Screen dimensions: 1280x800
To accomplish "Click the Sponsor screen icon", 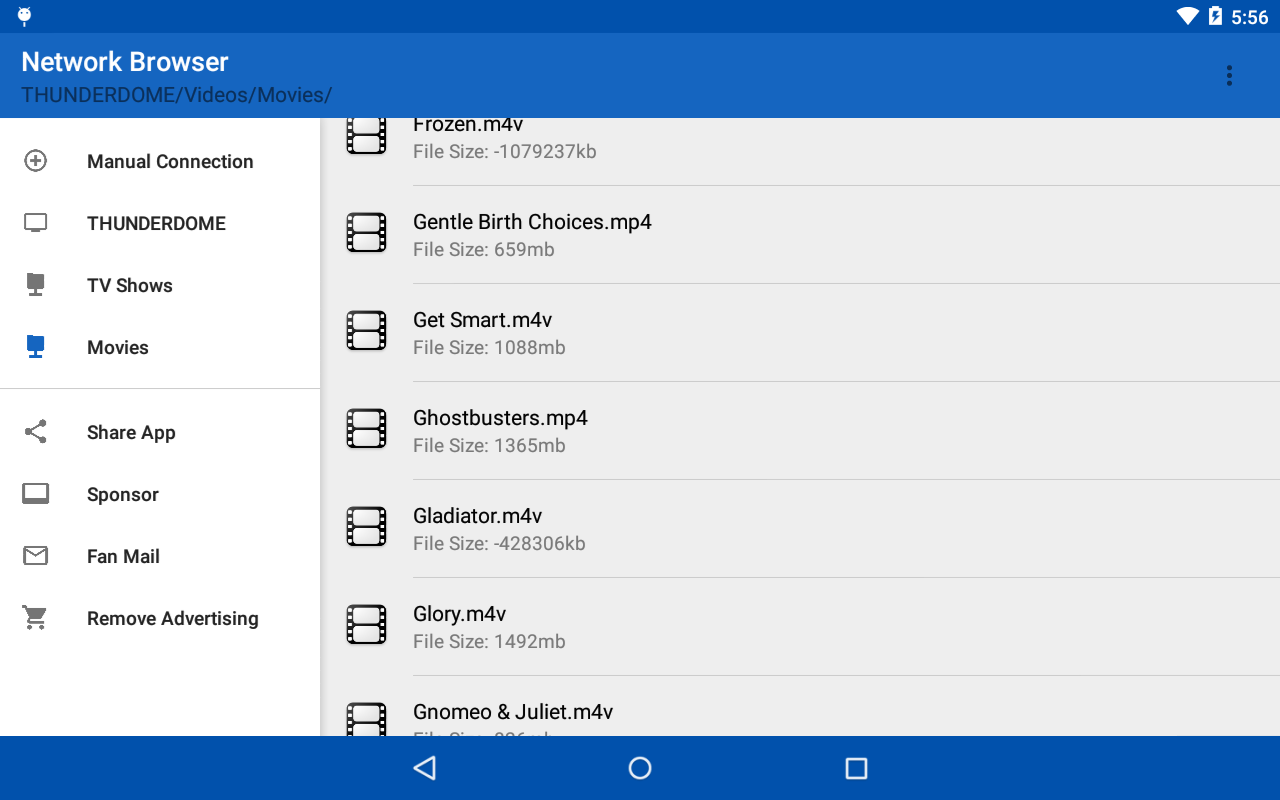I will pos(35,494).
